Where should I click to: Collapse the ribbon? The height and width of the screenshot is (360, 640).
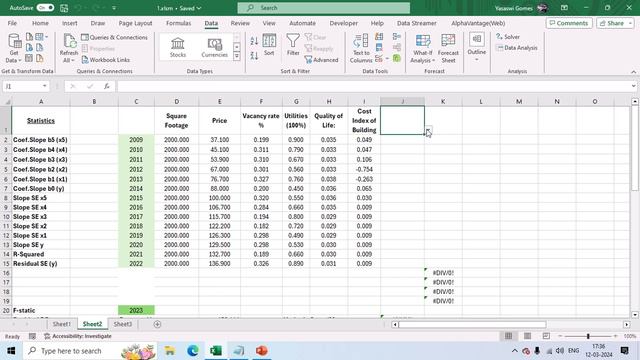633,72
